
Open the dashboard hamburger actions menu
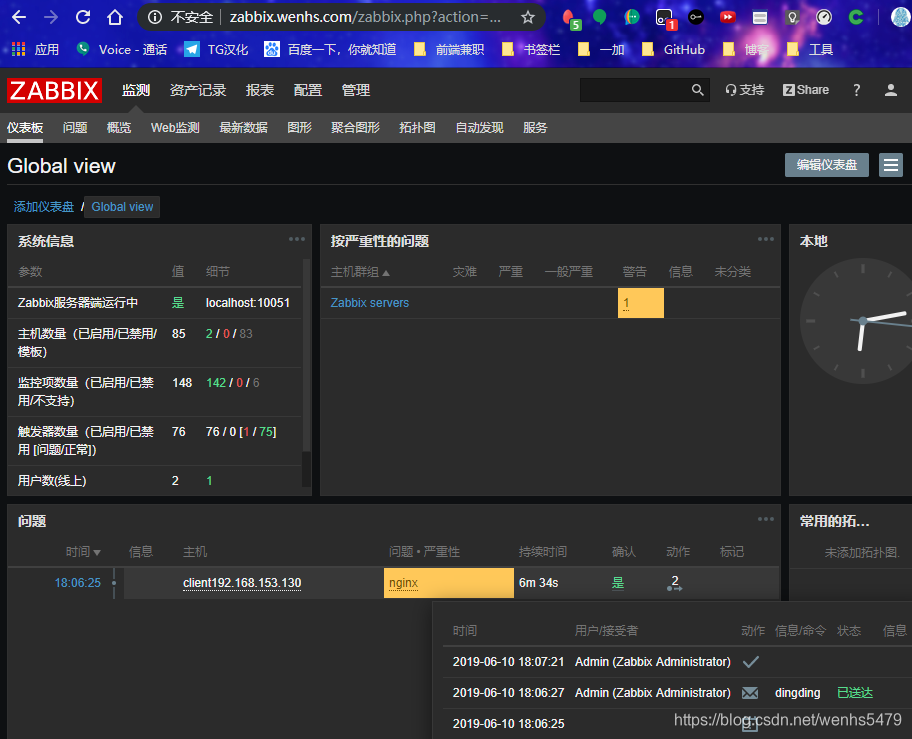890,165
